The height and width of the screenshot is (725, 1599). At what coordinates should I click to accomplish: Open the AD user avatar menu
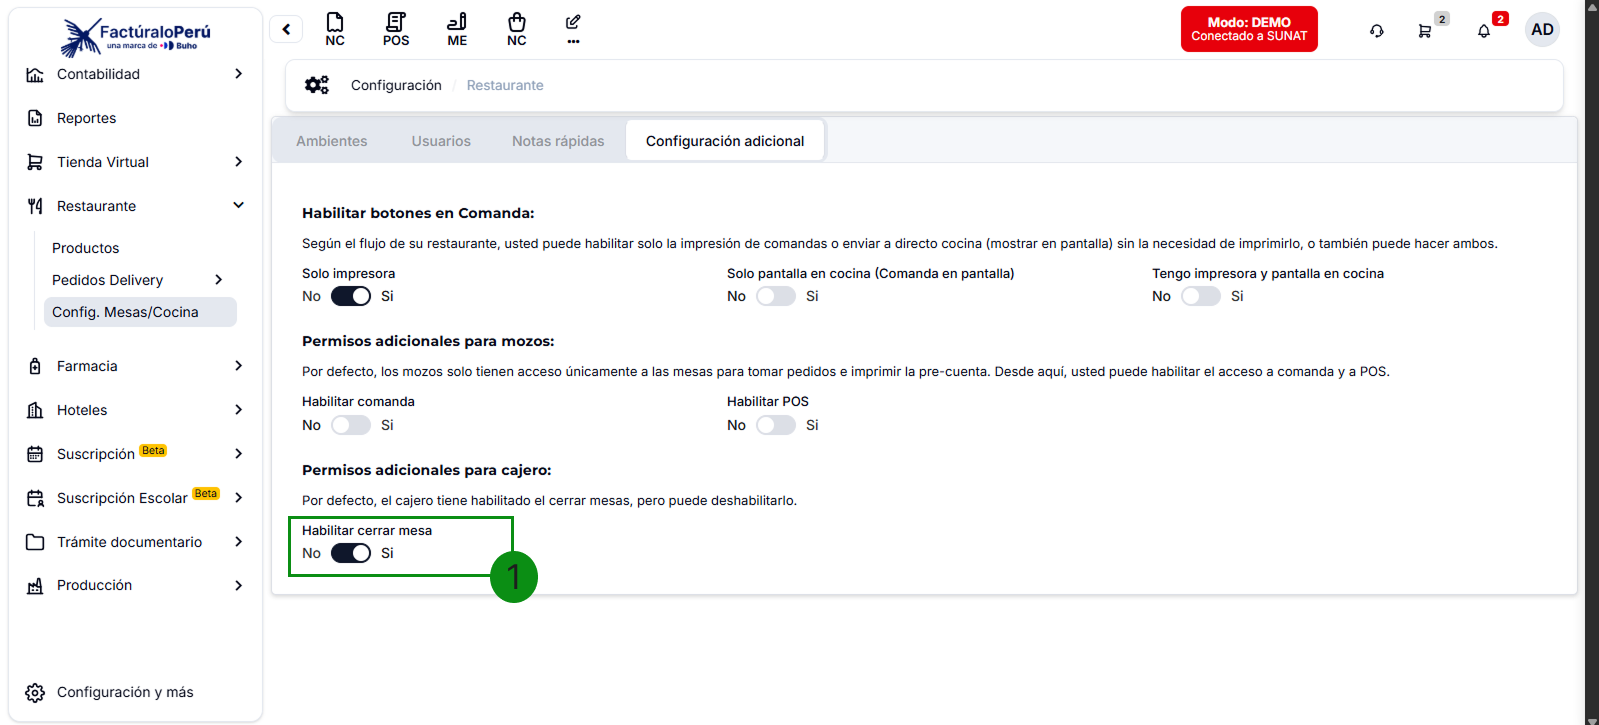click(x=1542, y=29)
